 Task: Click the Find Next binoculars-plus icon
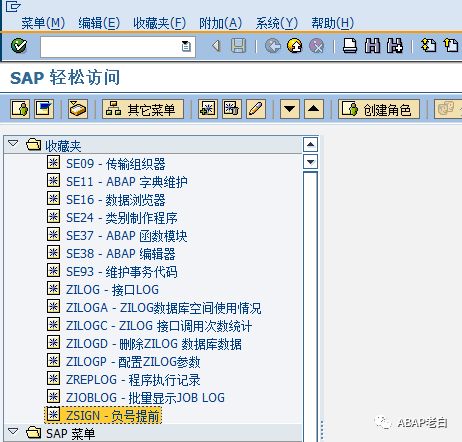point(395,46)
